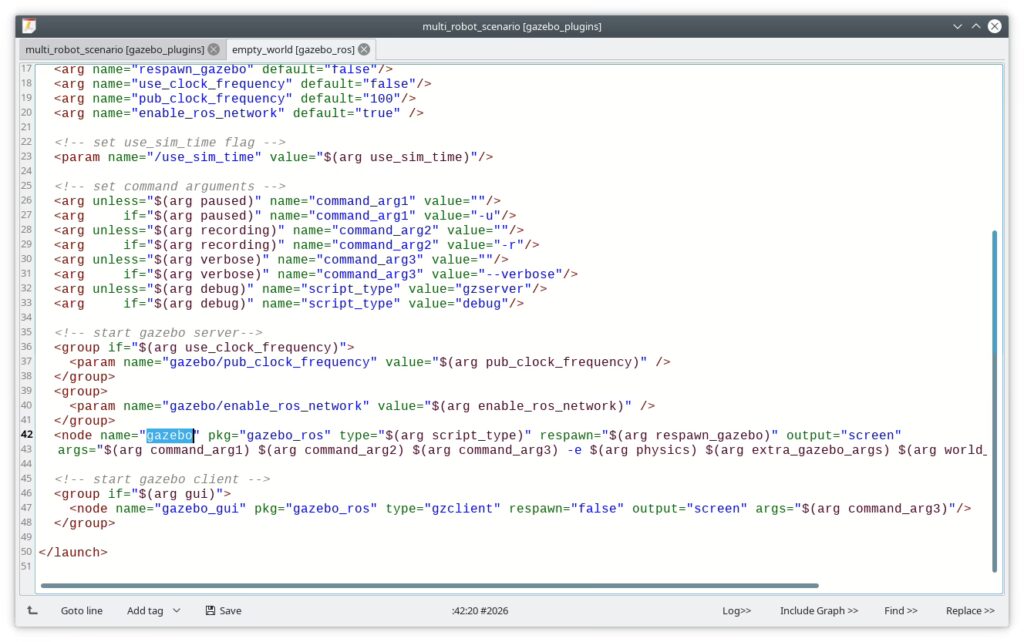Close the multi_robot_scenario tab
The height and width of the screenshot is (642, 1024).
click(x=214, y=50)
